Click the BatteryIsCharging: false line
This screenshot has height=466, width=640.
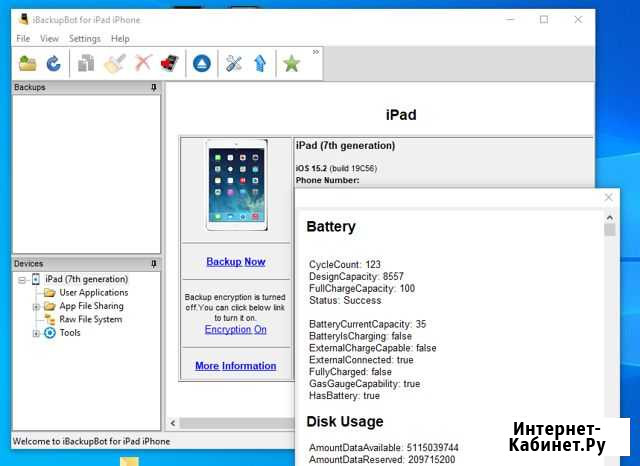360,336
